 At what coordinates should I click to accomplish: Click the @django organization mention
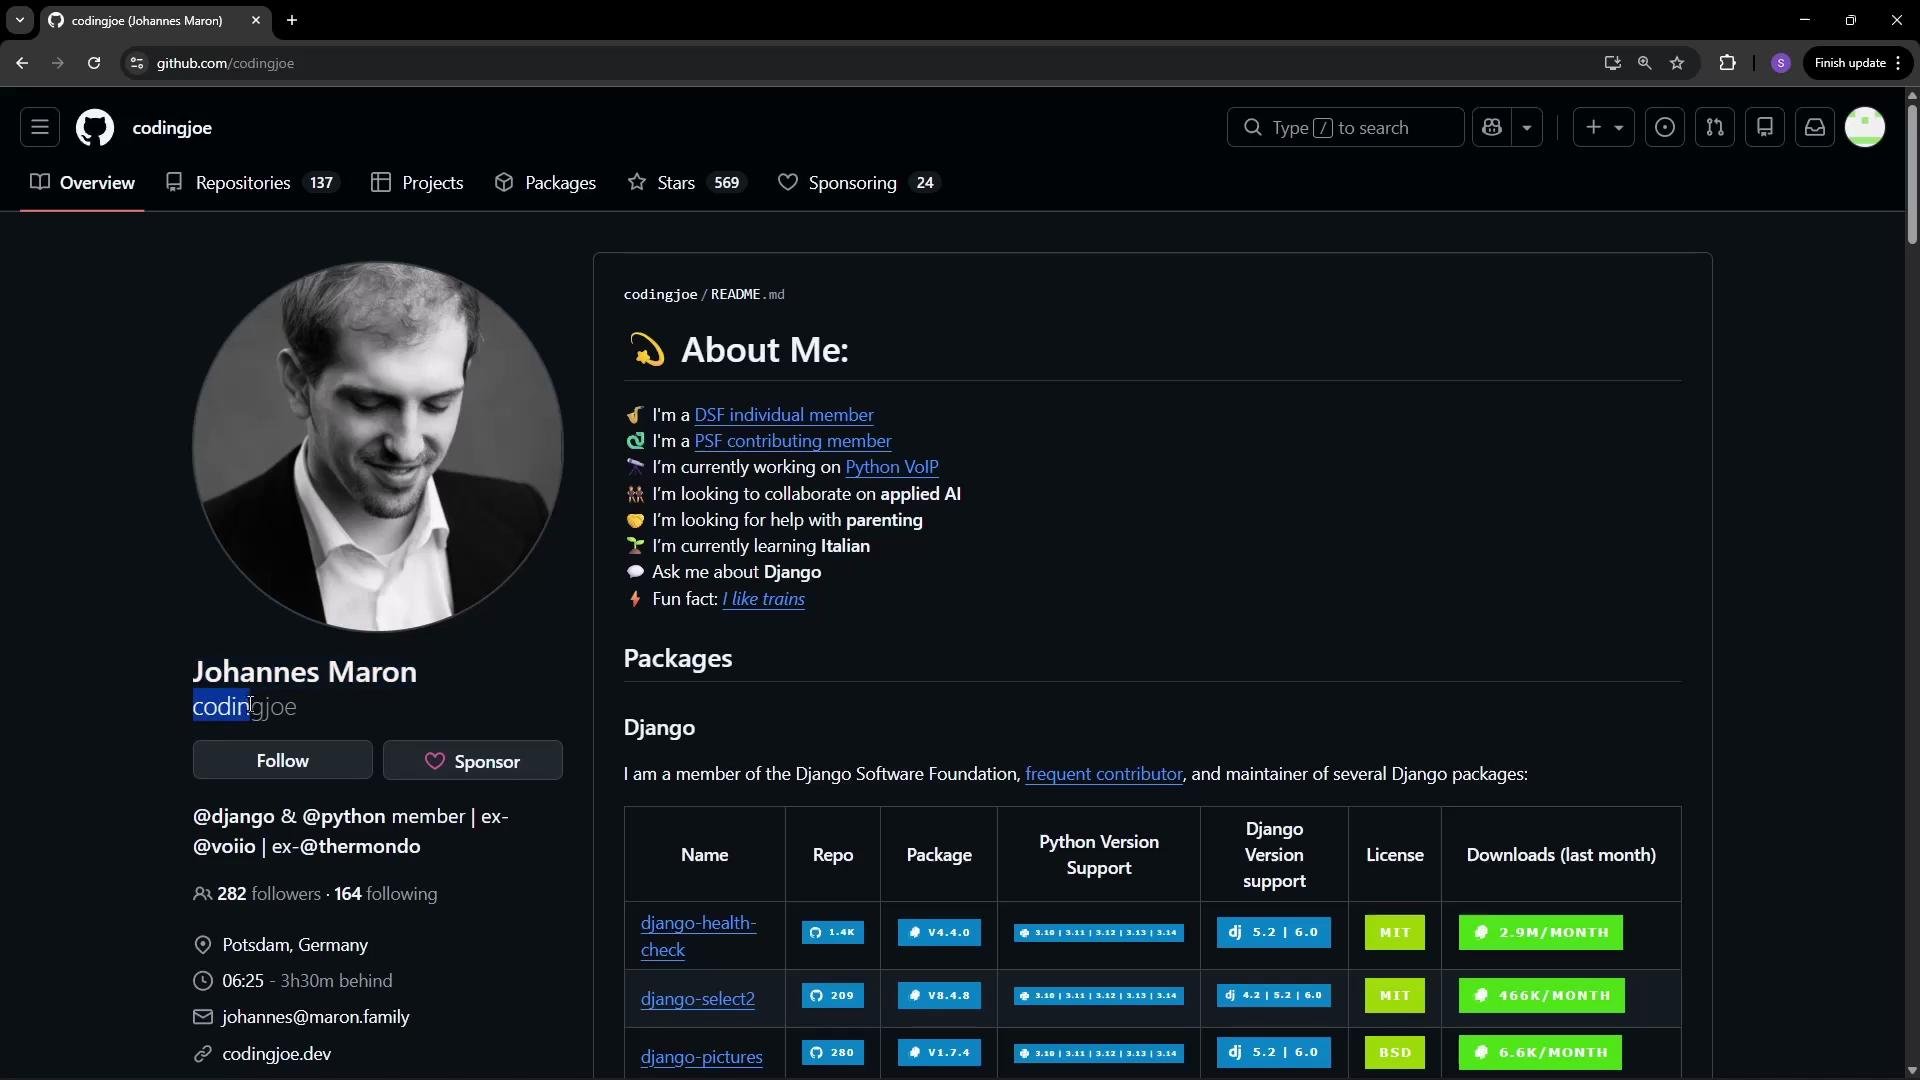tap(234, 817)
